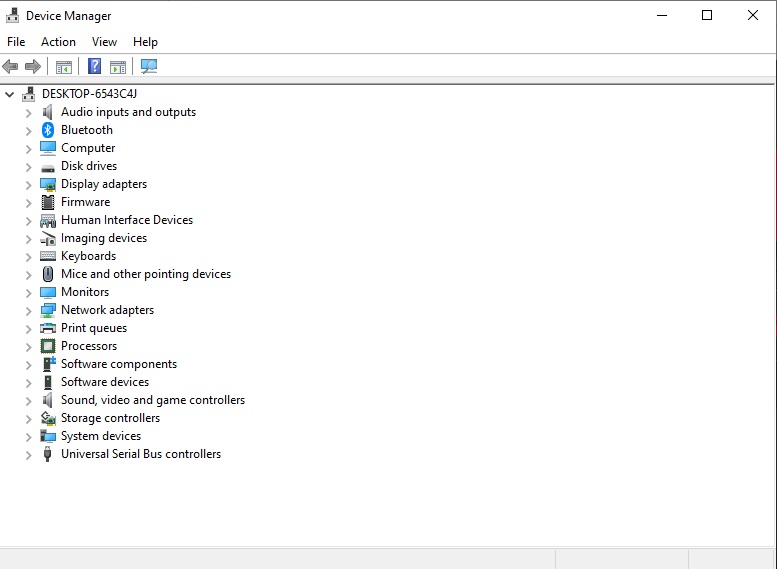Click the Processors chip icon
The height and width of the screenshot is (569, 777).
pos(48,346)
